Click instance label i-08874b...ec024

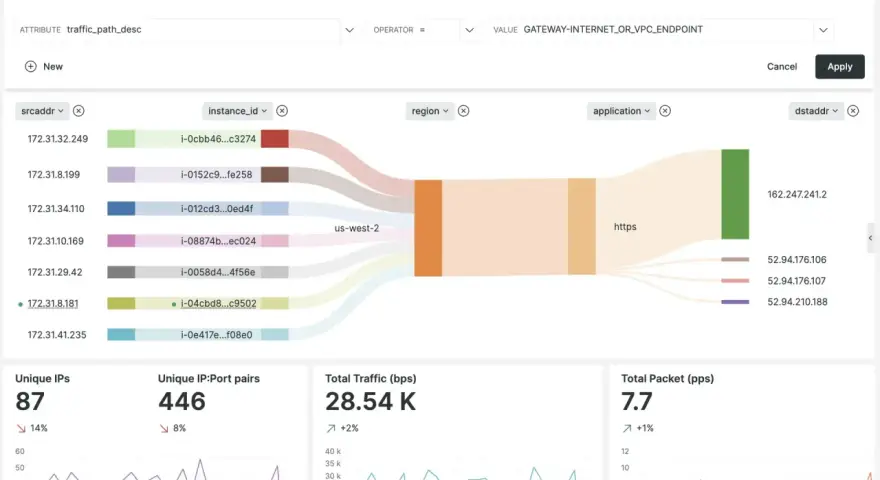218,241
